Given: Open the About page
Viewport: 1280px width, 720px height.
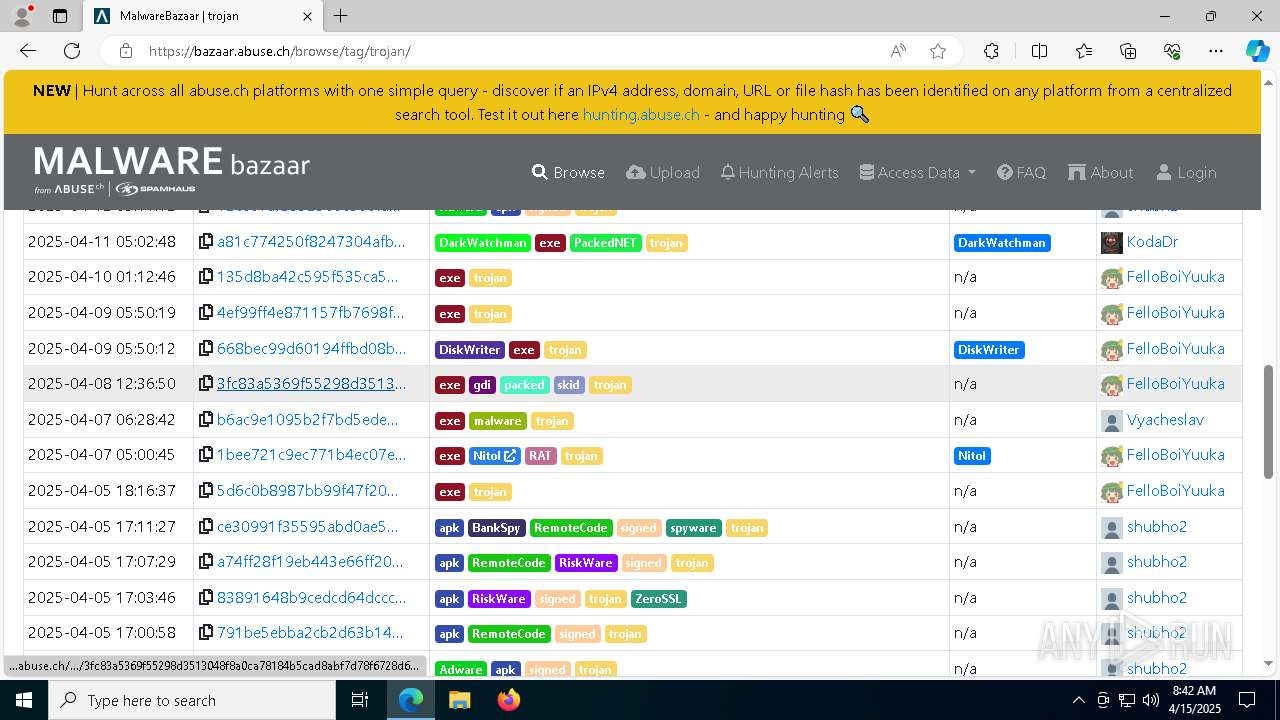Looking at the screenshot, I should pos(1101,172).
